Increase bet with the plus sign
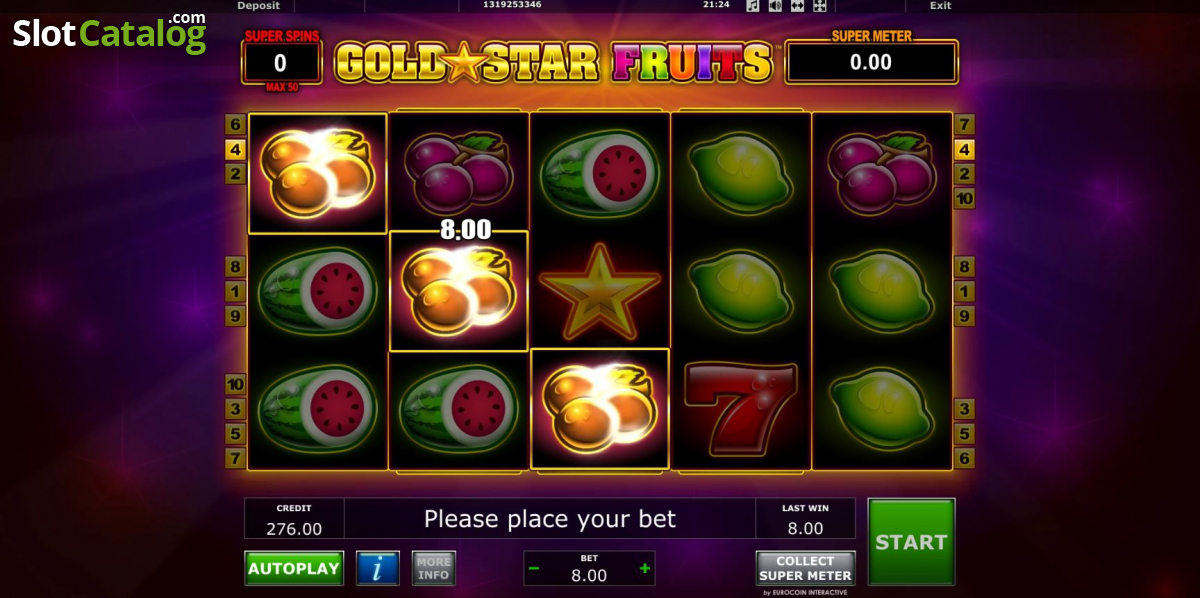Image resolution: width=1200 pixels, height=598 pixels. (x=645, y=569)
